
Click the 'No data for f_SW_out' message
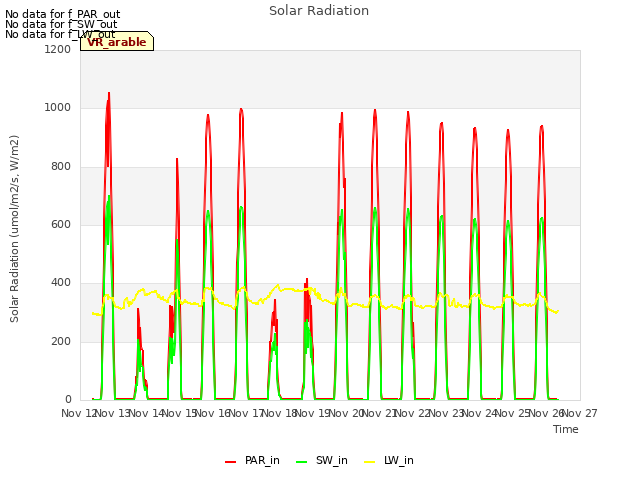61,24
